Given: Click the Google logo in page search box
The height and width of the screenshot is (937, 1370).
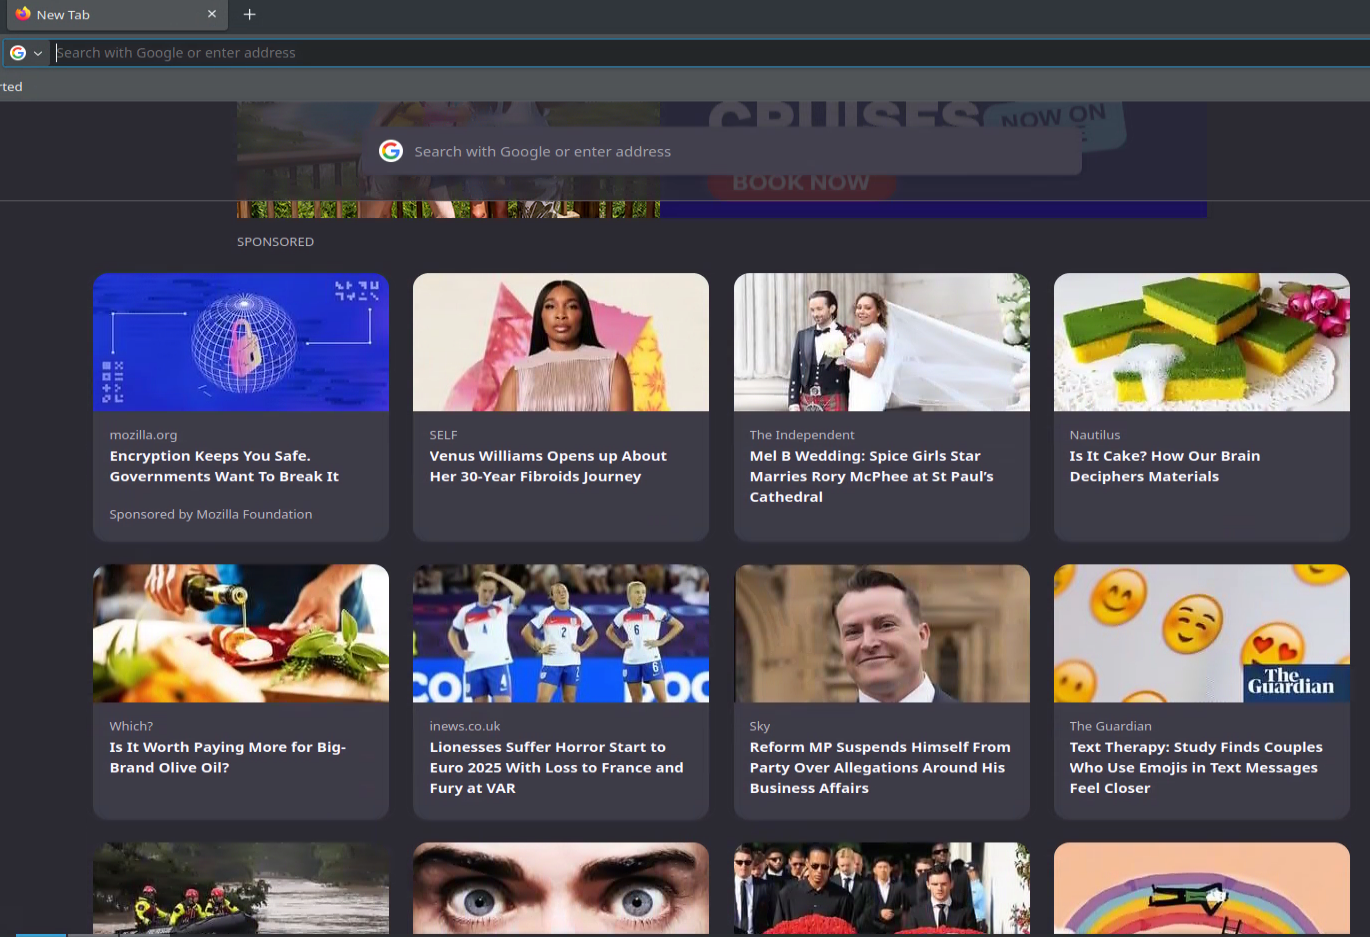Looking at the screenshot, I should tap(391, 151).
